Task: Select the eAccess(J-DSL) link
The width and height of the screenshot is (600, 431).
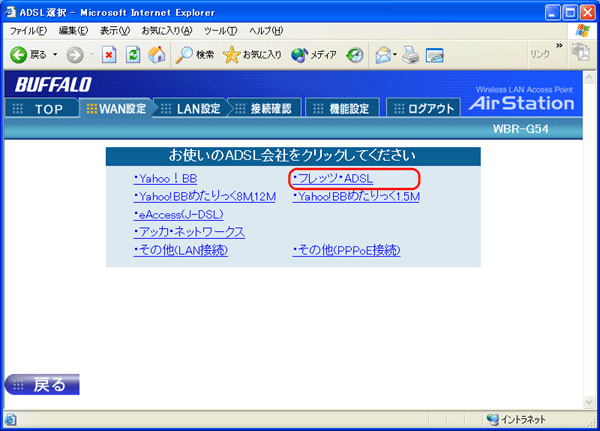Action: pyautogui.click(x=179, y=214)
